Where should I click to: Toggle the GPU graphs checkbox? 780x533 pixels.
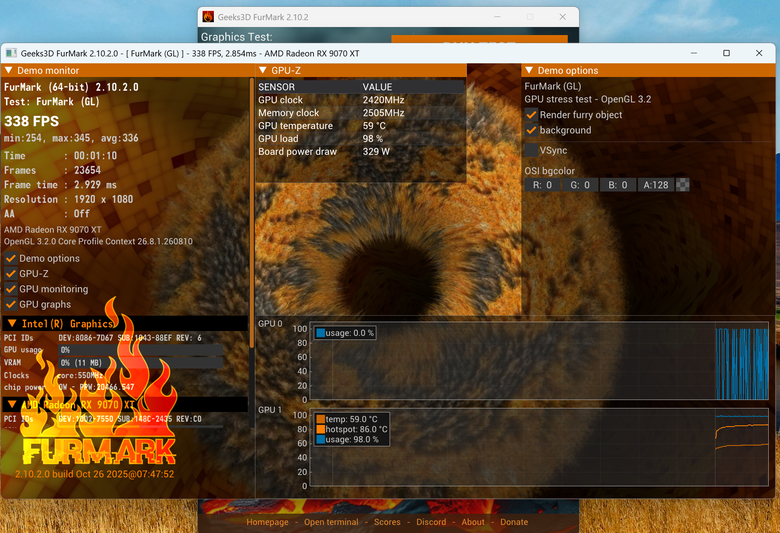pos(10,305)
